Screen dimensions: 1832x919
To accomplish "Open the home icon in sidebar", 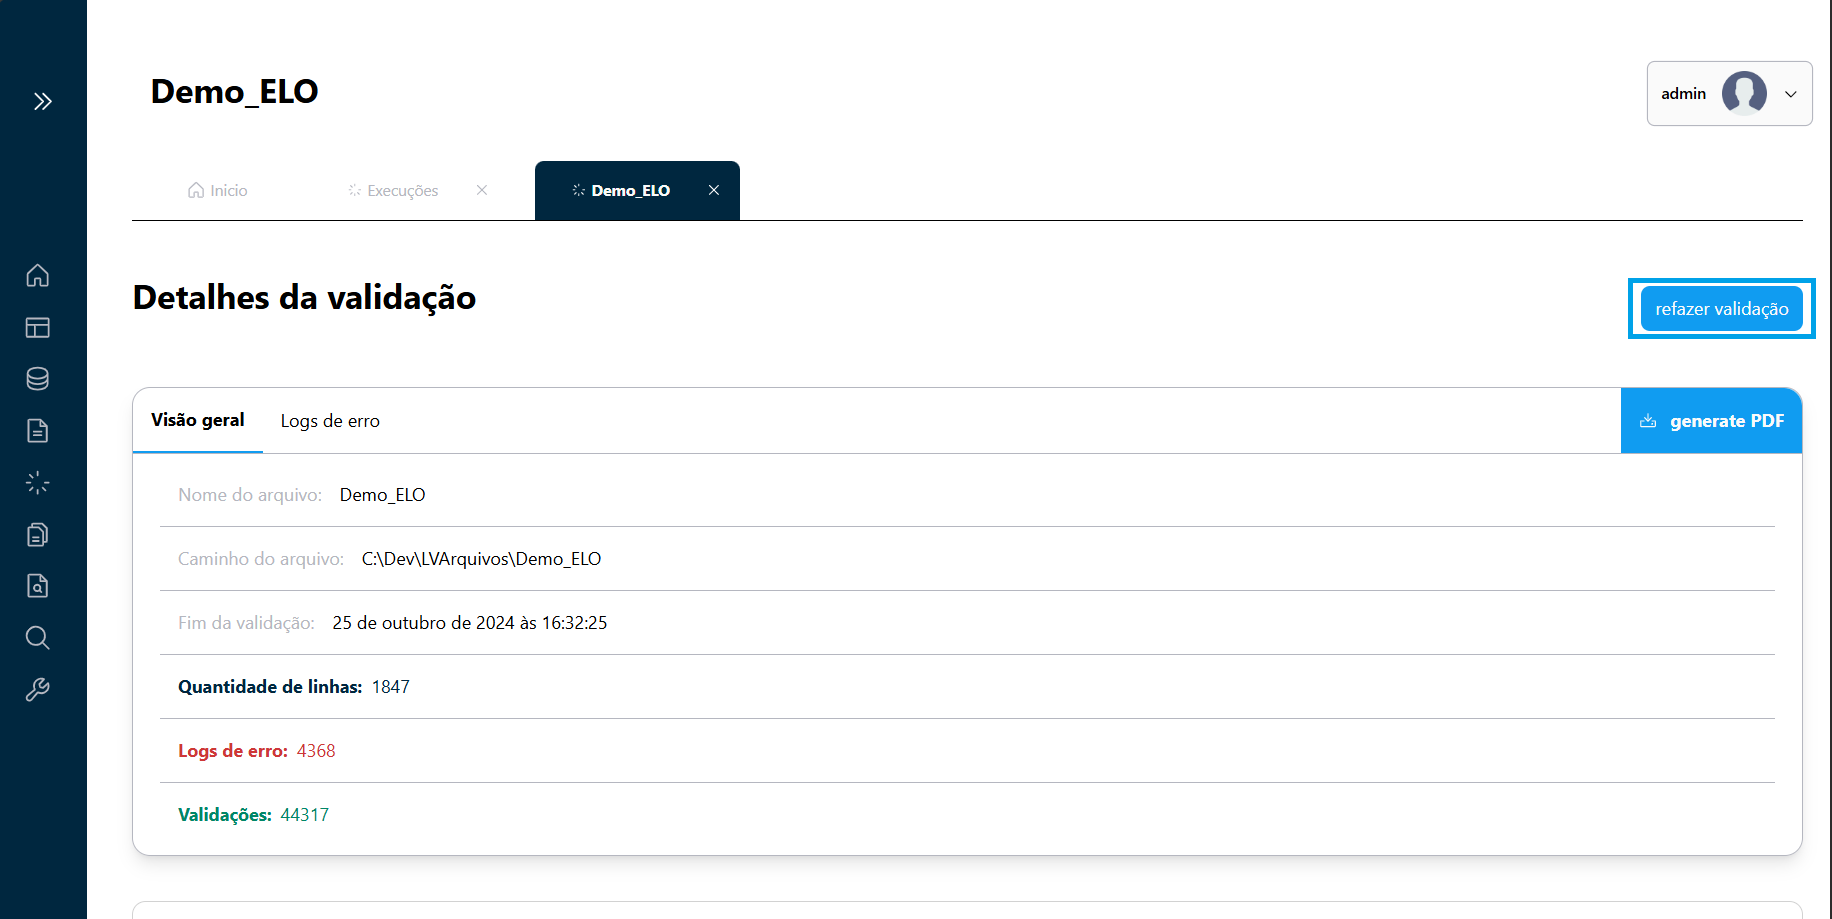I will (38, 275).
